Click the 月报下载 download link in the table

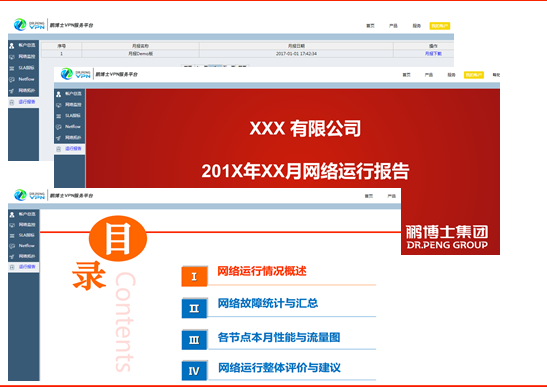tap(433, 53)
